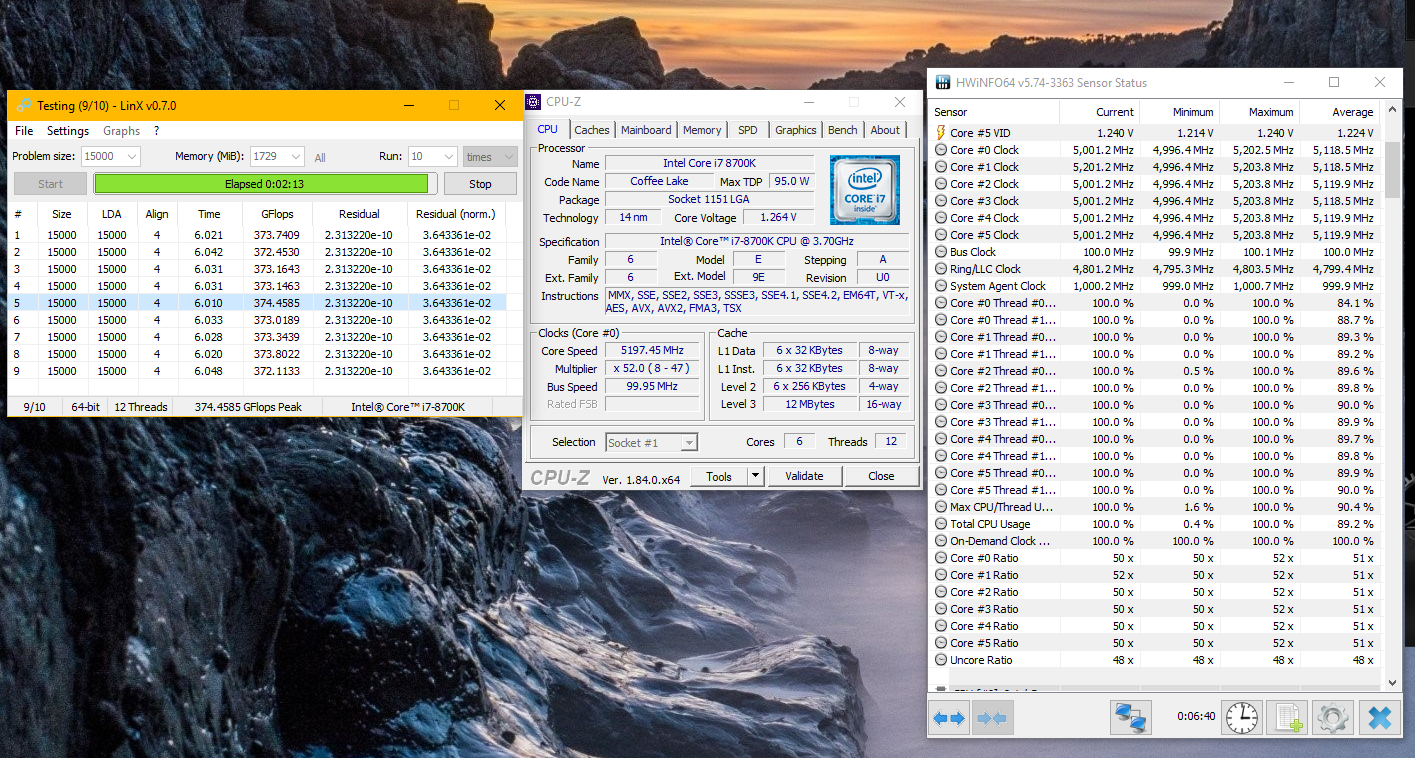Open the File menu in LinX
The image size is (1415, 758).
tap(24, 131)
